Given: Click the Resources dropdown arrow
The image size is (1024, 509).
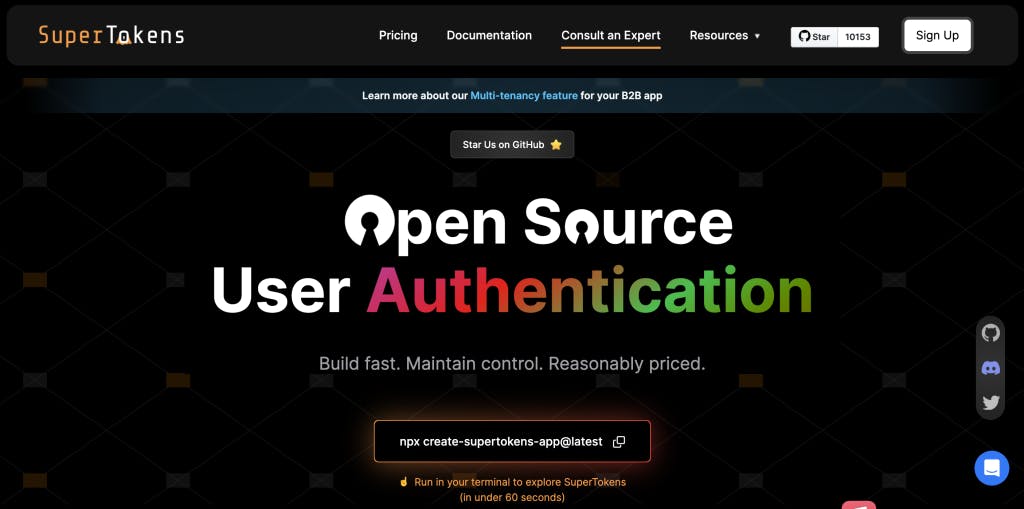Looking at the screenshot, I should point(757,36).
